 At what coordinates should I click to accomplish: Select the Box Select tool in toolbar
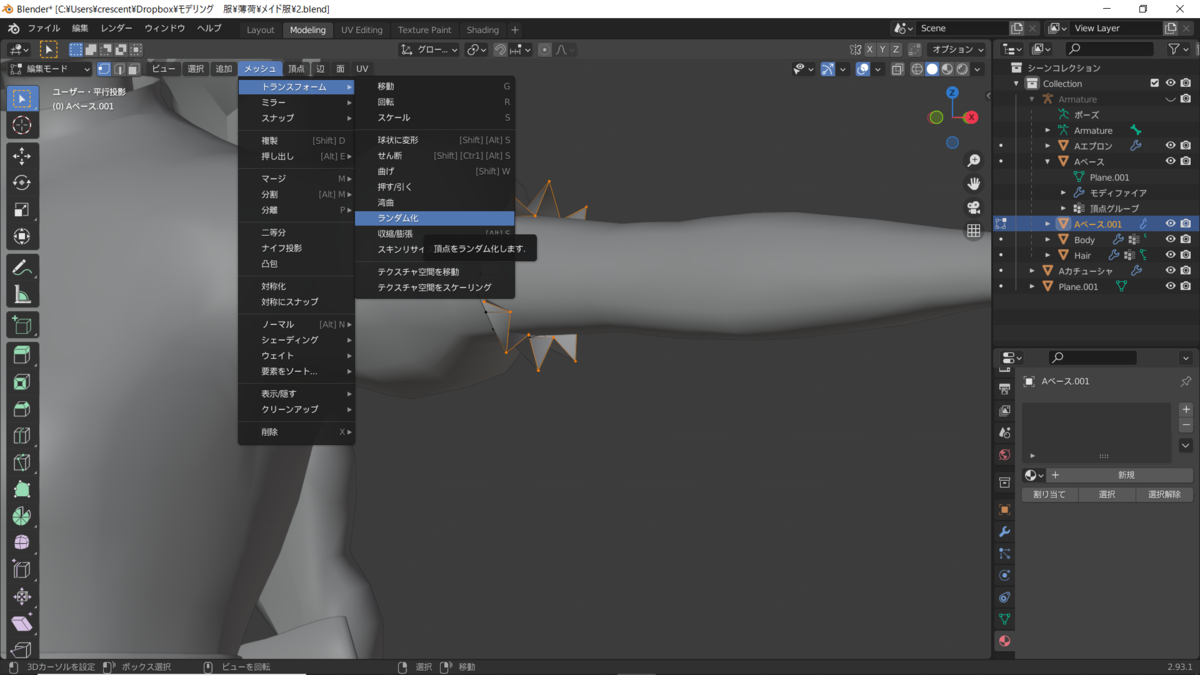[22, 98]
